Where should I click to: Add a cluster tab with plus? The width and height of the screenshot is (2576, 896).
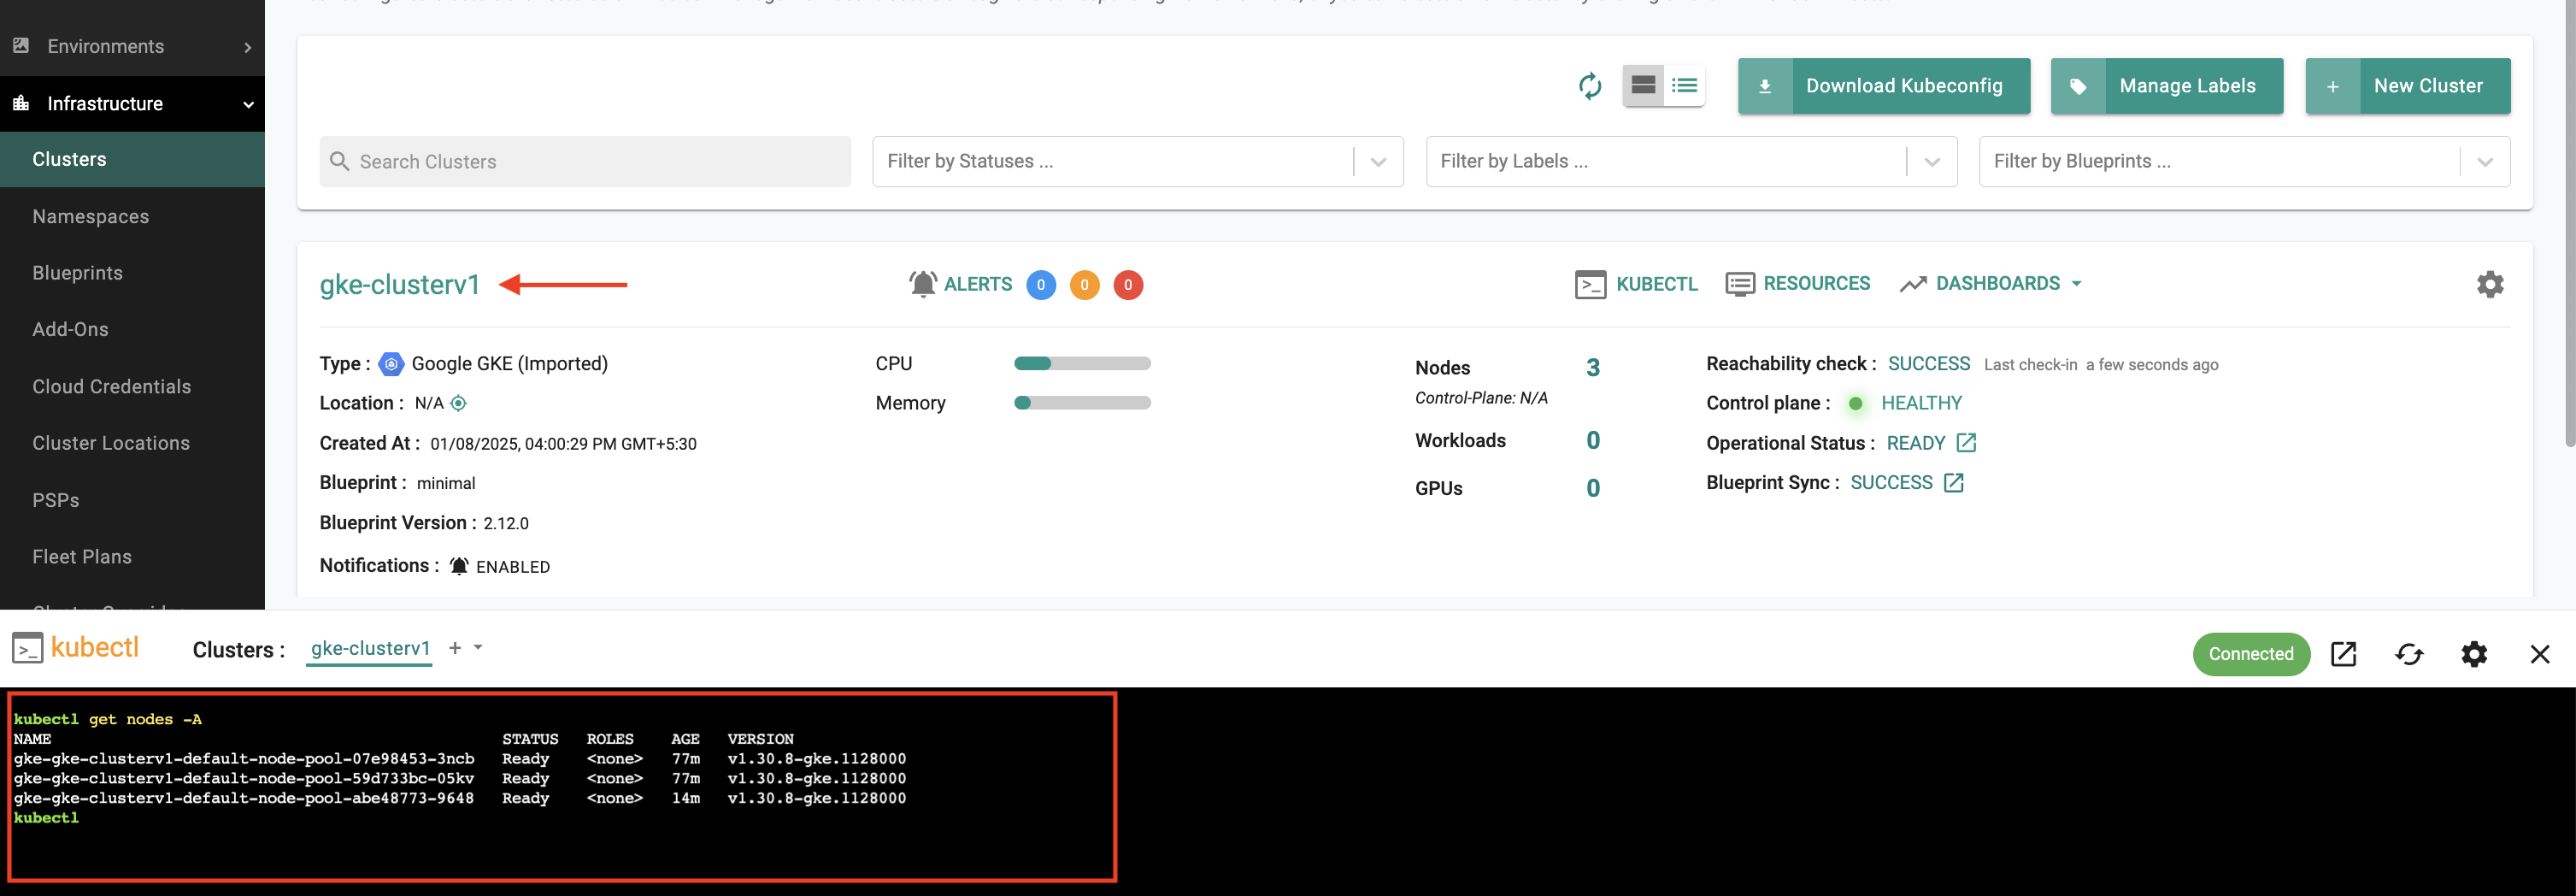tap(455, 648)
